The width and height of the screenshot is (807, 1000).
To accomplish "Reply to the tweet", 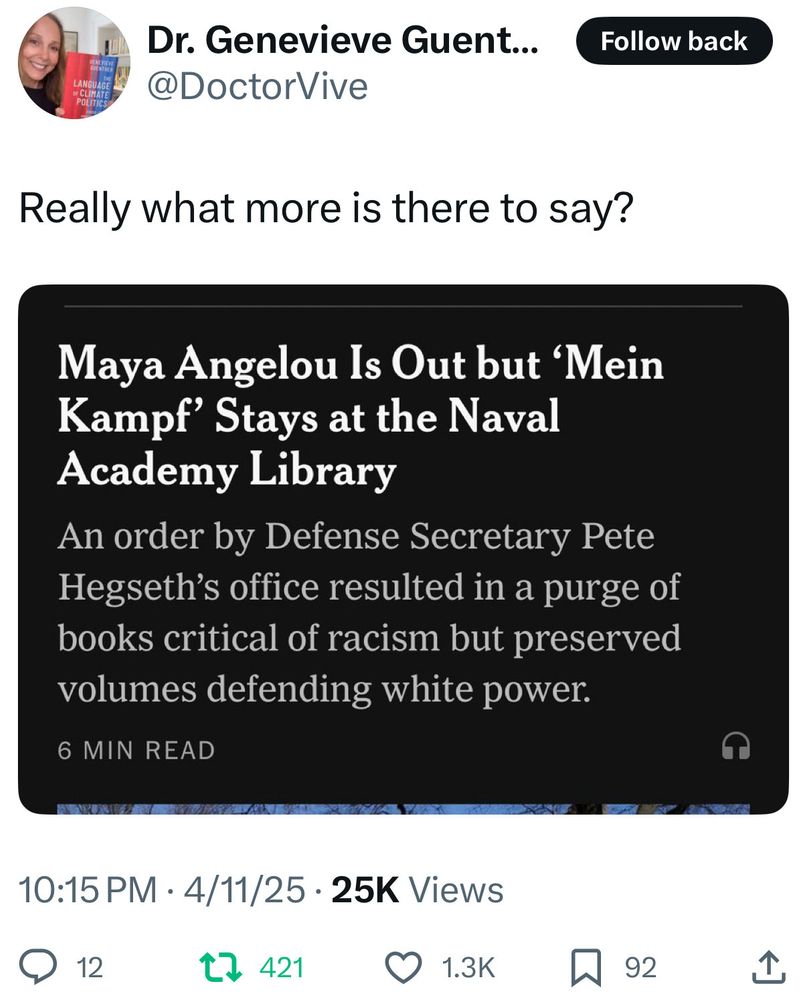I will 40,966.
